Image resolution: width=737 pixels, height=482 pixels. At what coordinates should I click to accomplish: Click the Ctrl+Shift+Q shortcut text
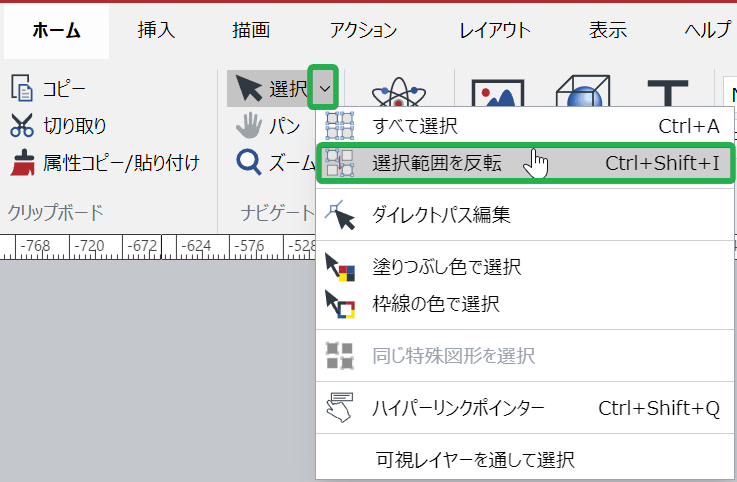coord(659,408)
